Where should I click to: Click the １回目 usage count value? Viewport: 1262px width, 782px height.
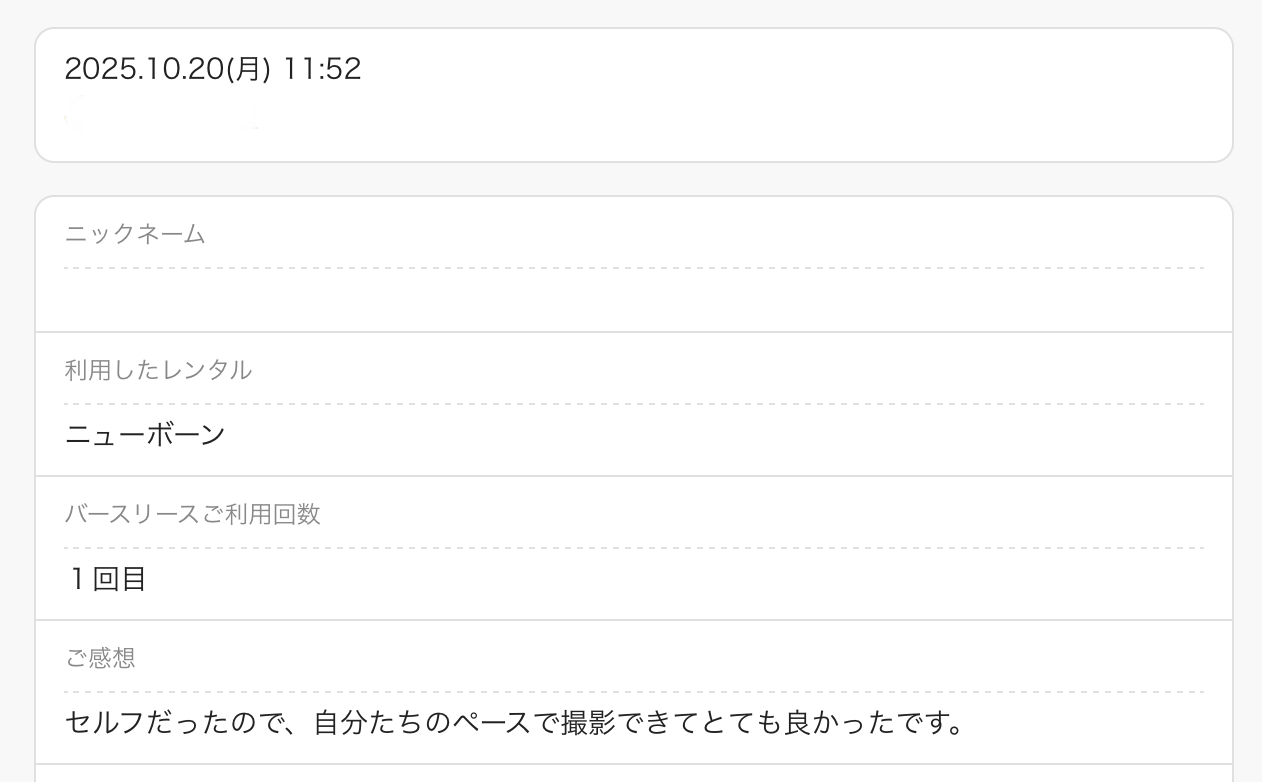(x=106, y=579)
